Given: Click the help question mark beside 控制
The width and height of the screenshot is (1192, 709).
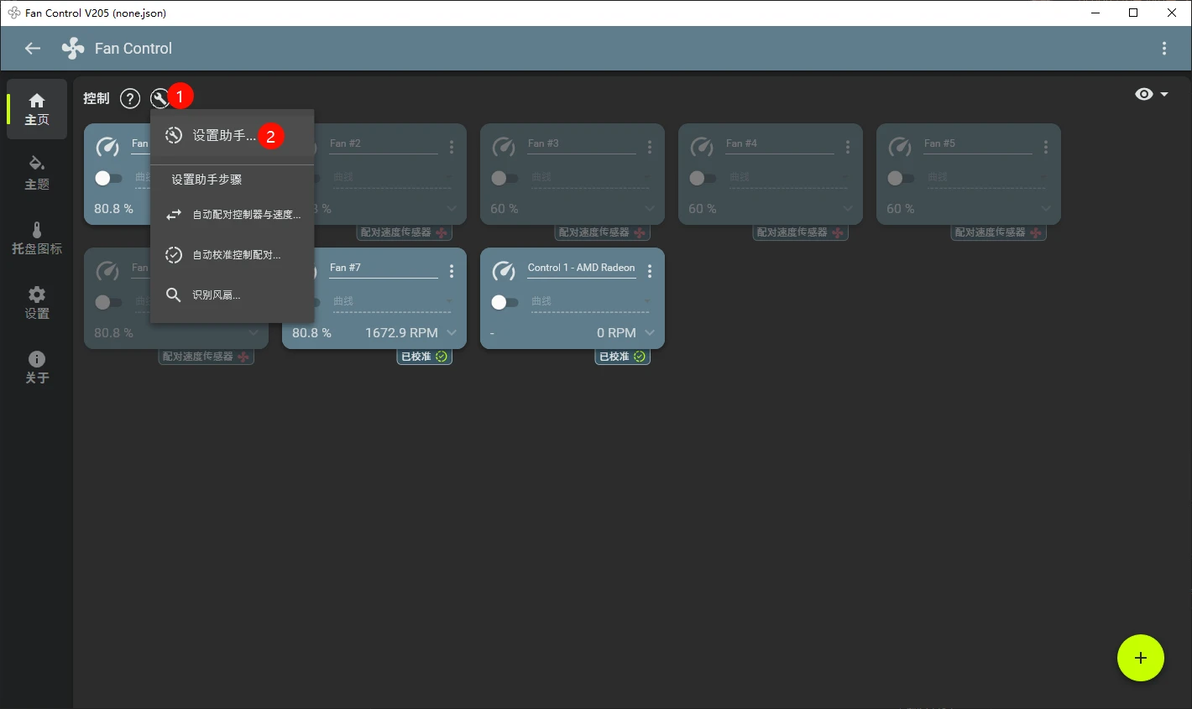Looking at the screenshot, I should [130, 98].
